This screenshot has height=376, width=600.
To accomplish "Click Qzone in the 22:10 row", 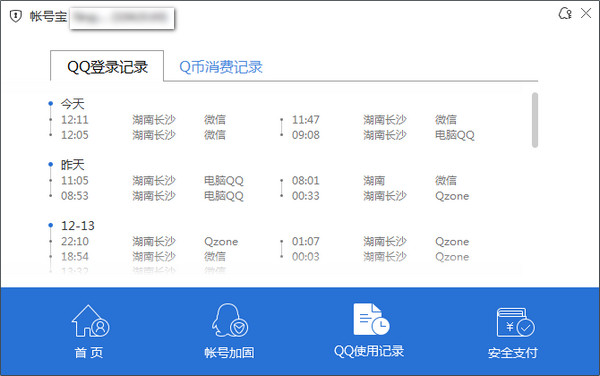I will click(221, 241).
